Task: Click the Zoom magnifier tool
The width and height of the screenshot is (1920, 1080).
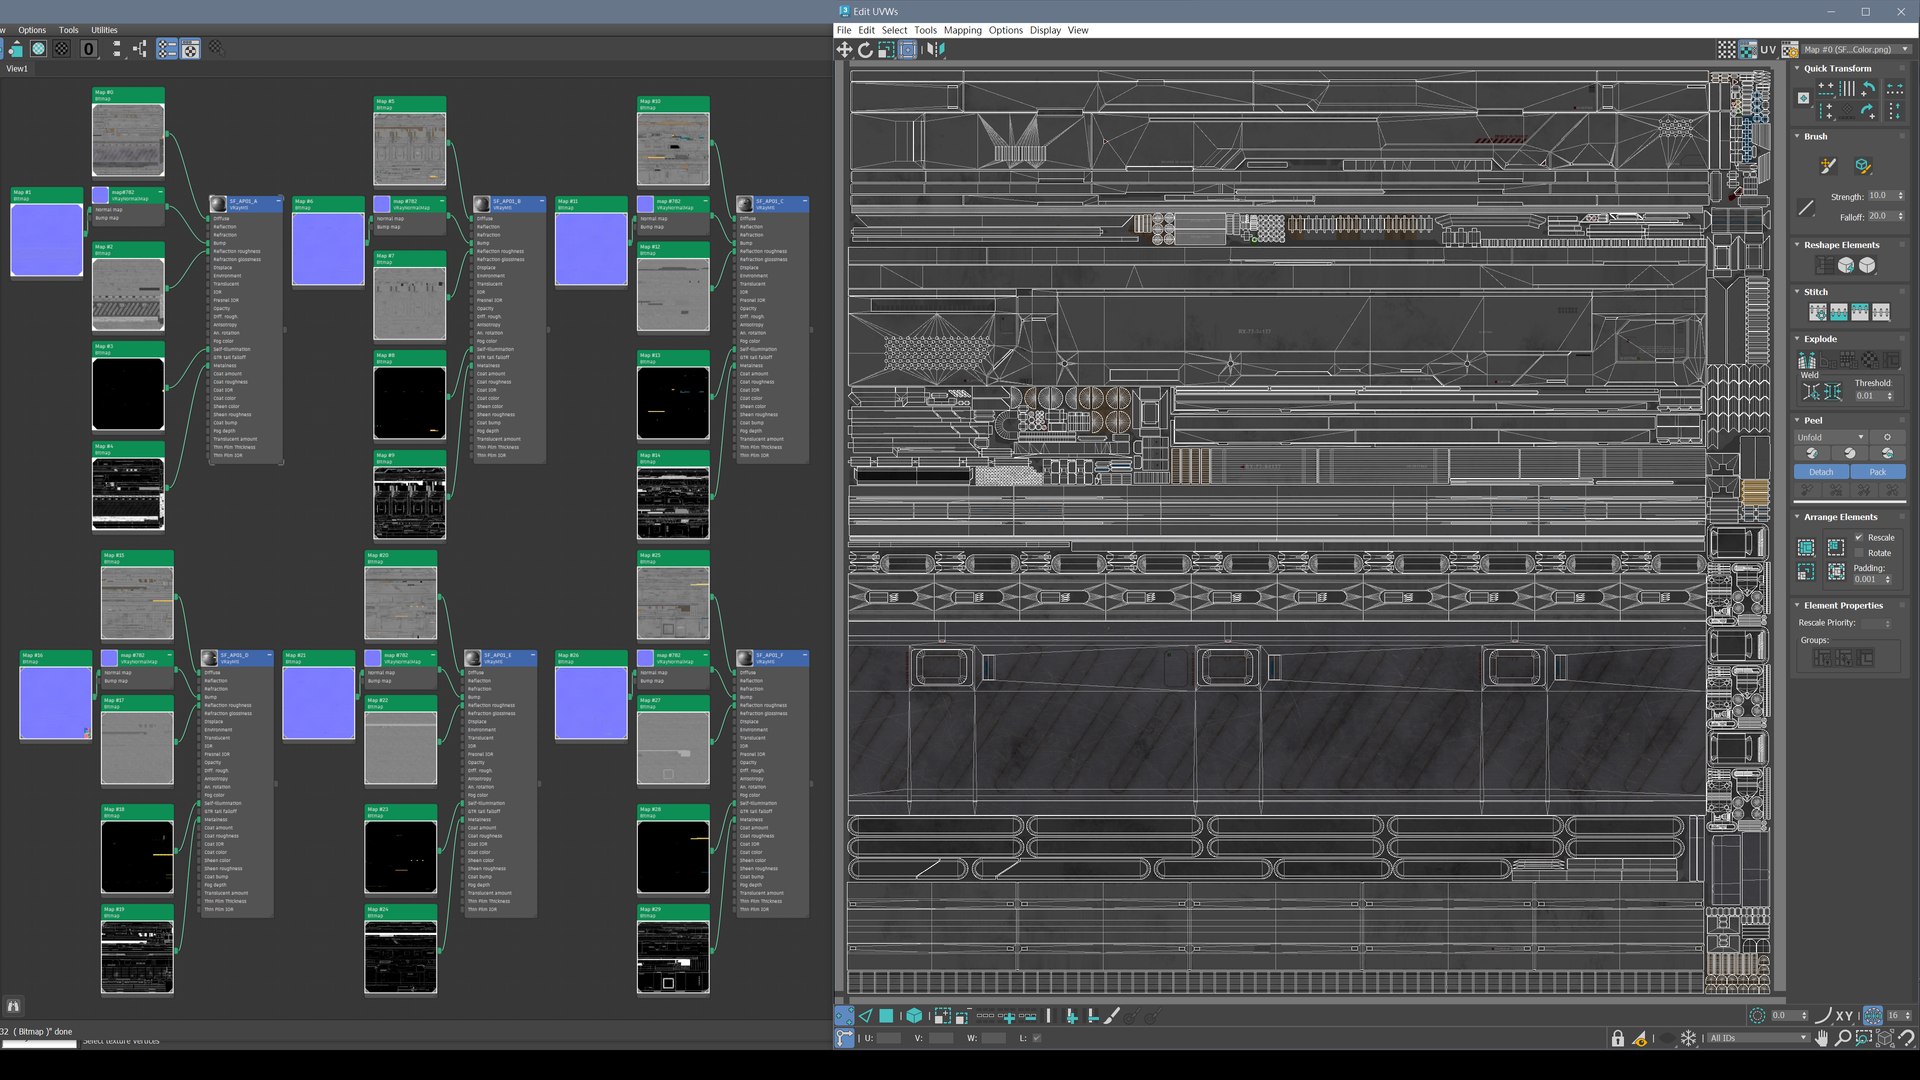Action: click(1842, 1039)
